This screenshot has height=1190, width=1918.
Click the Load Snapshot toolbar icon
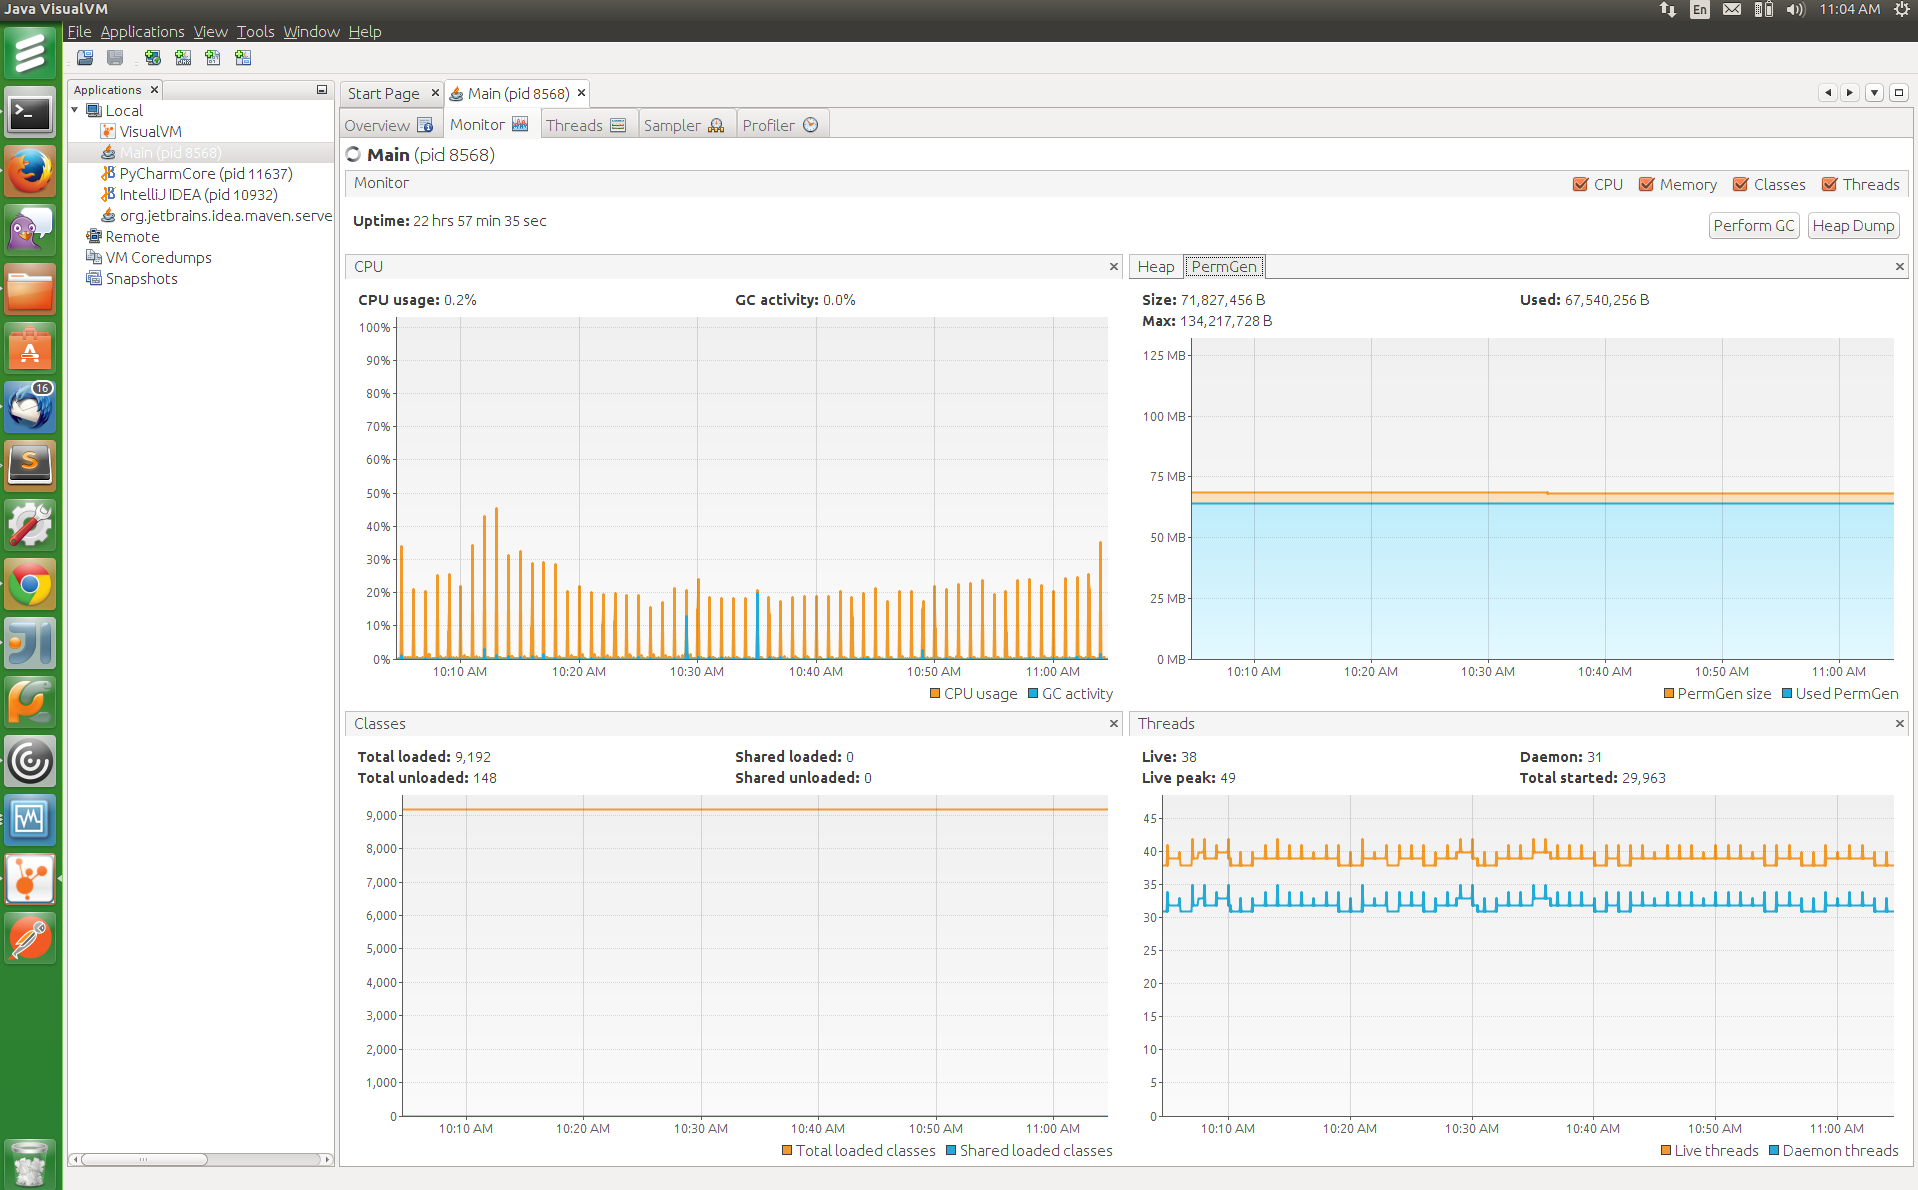click(85, 58)
